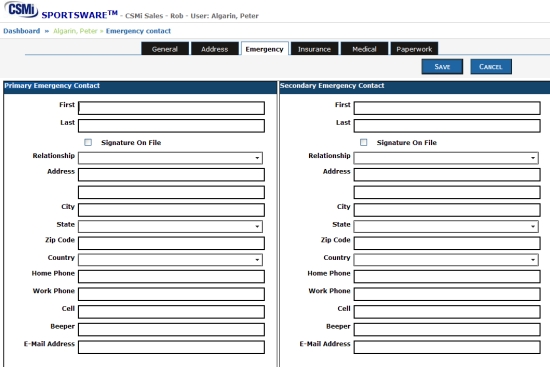The image size is (550, 367).
Task: Focus Primary contact First name field
Action: click(x=171, y=108)
